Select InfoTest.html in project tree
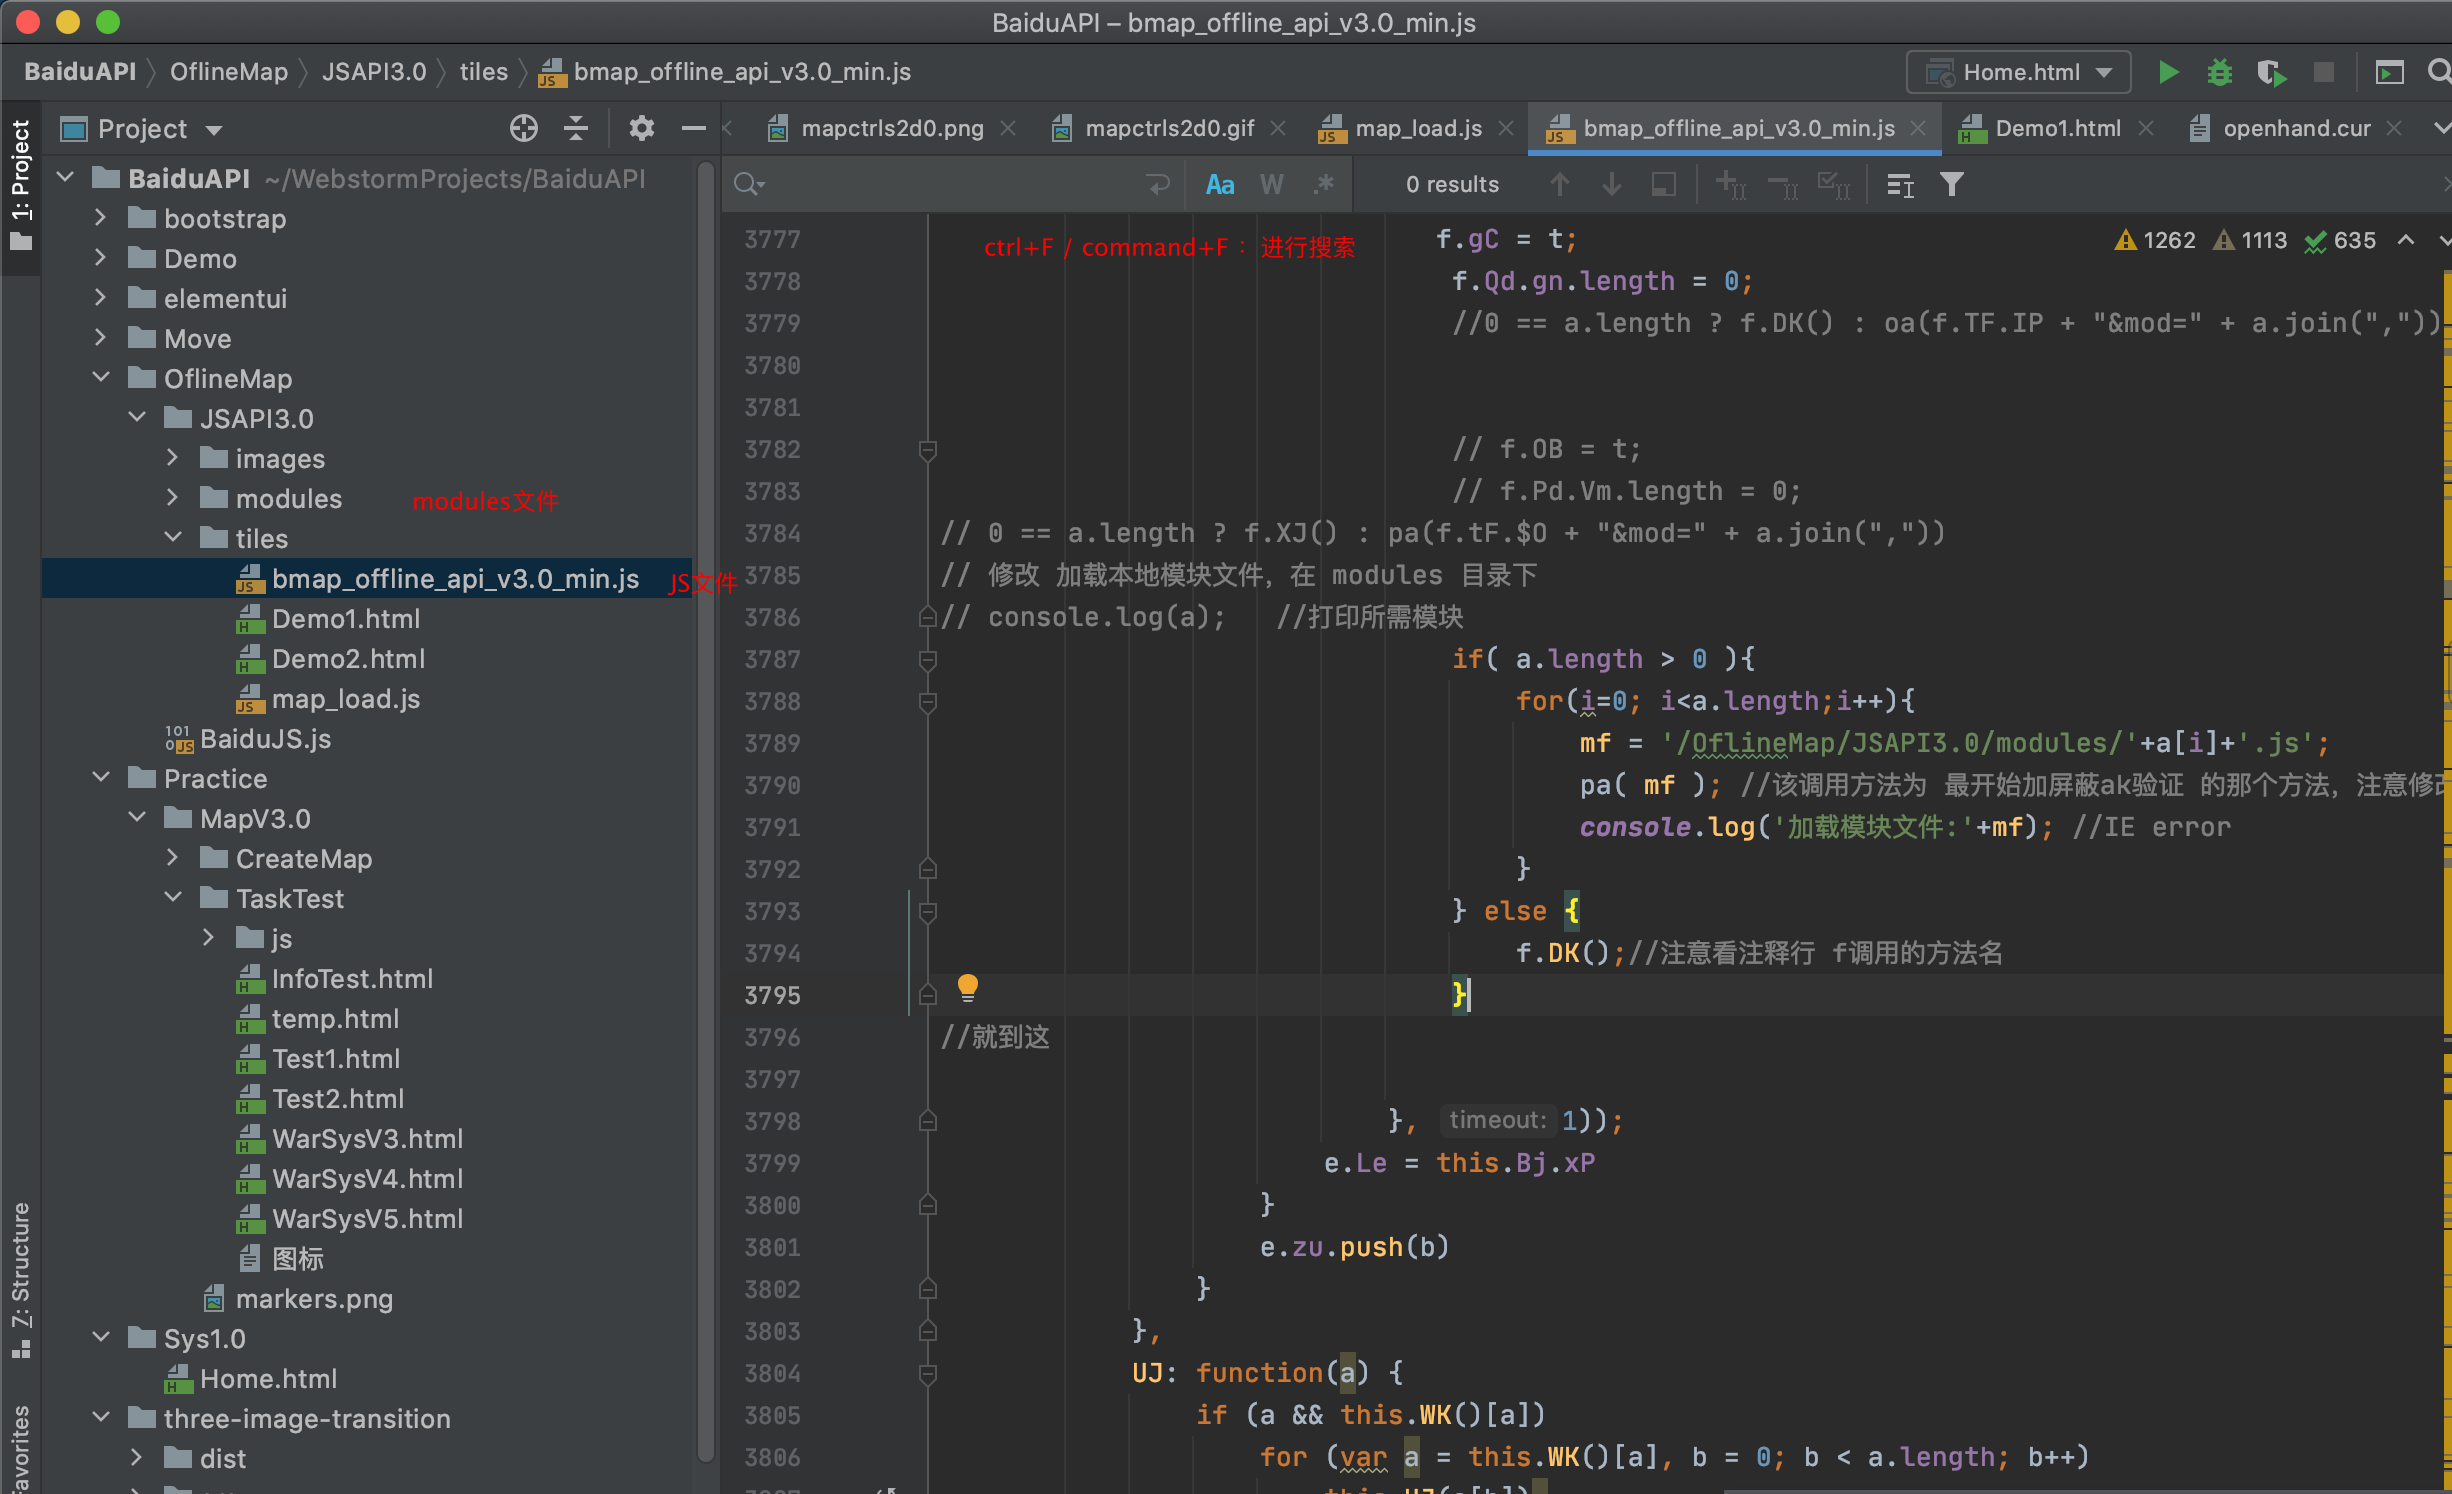The image size is (2452, 1494). click(352, 979)
